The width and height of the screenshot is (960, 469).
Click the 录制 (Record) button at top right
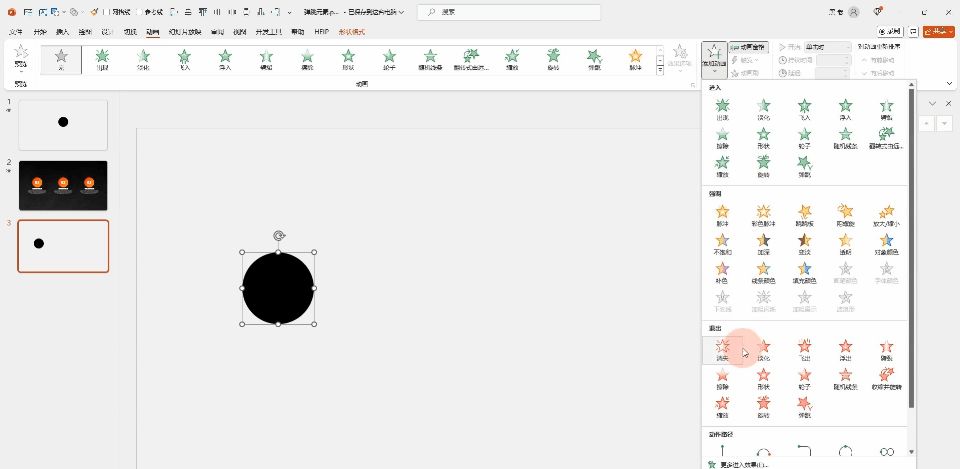[891, 31]
